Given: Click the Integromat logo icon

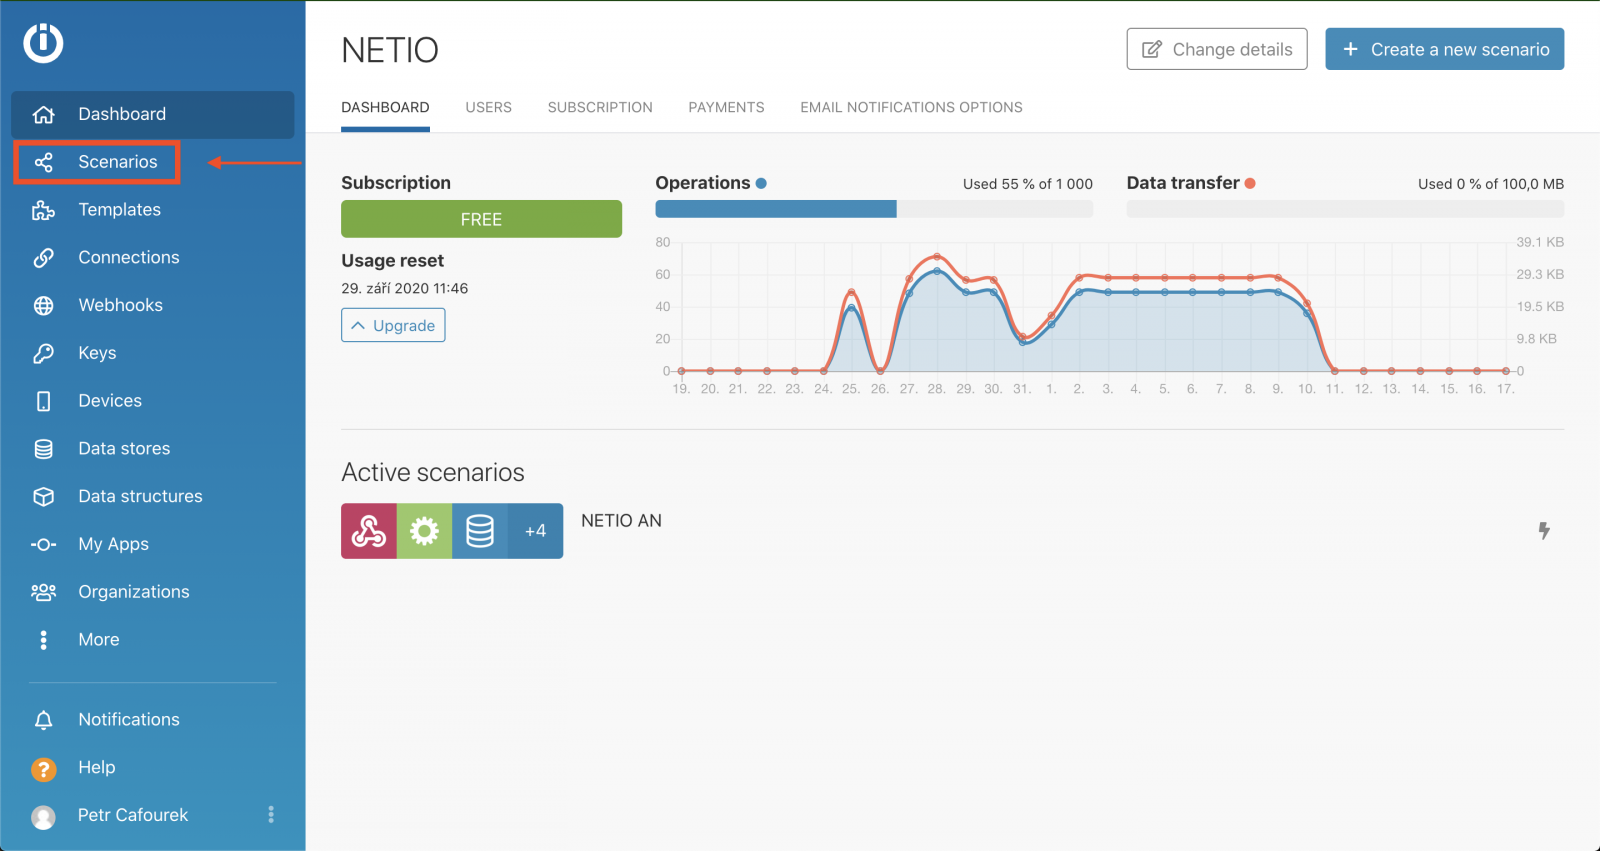Looking at the screenshot, I should 44,43.
